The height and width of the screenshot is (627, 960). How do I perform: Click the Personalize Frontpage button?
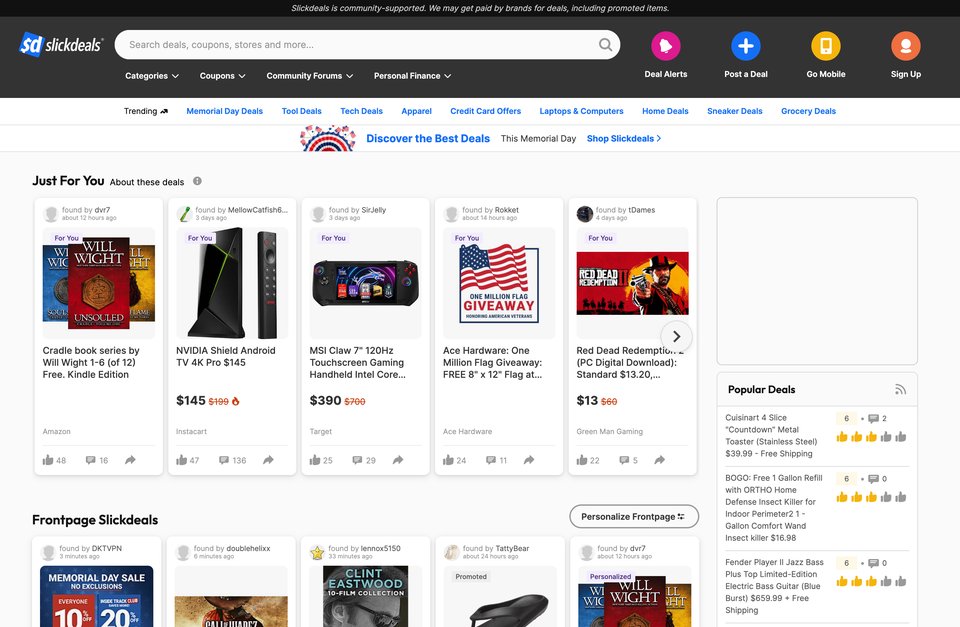634,517
